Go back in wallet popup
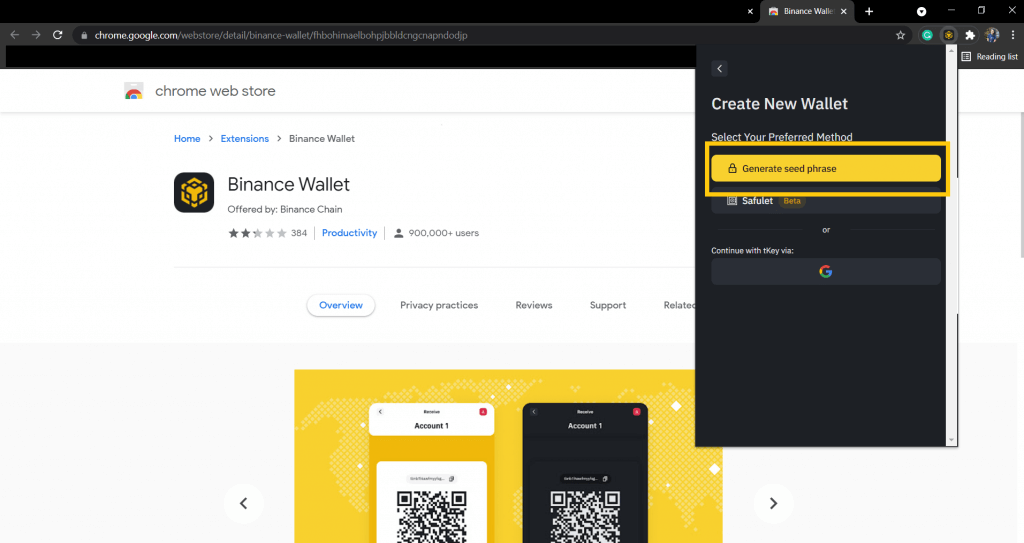Viewport: 1024px width, 543px height. pyautogui.click(x=719, y=69)
